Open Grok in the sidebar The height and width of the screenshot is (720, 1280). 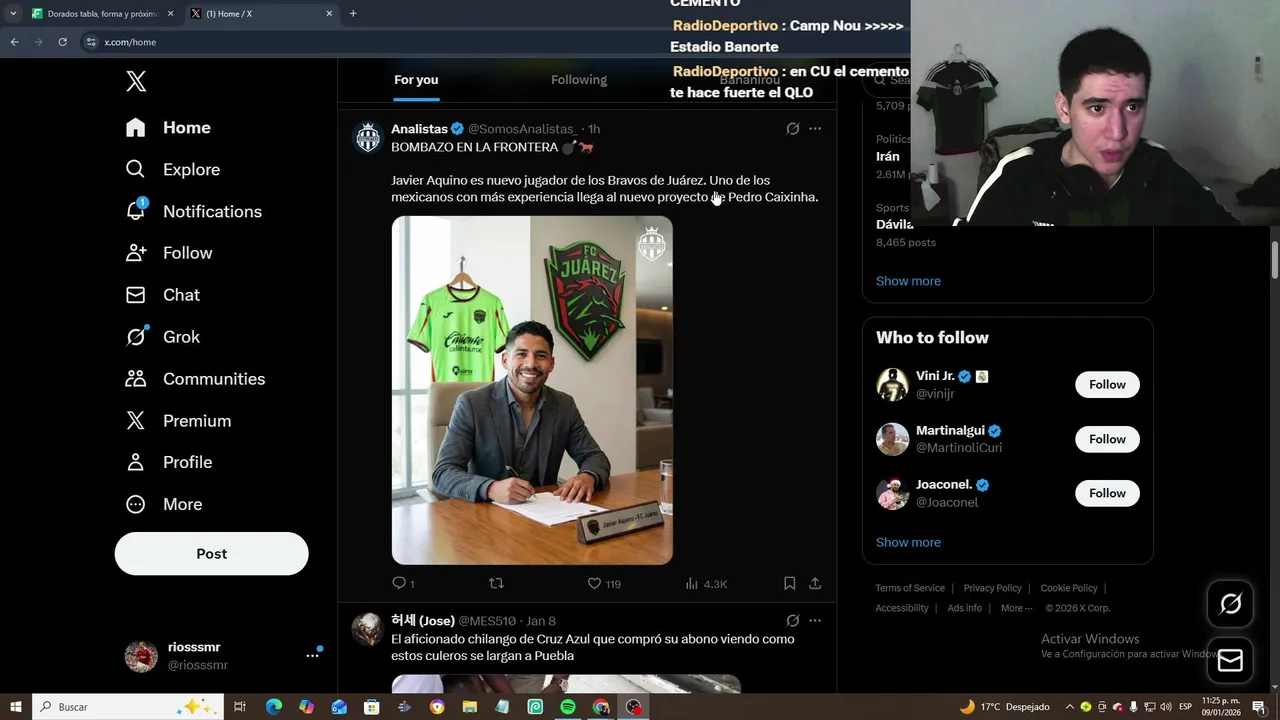[x=162, y=337]
